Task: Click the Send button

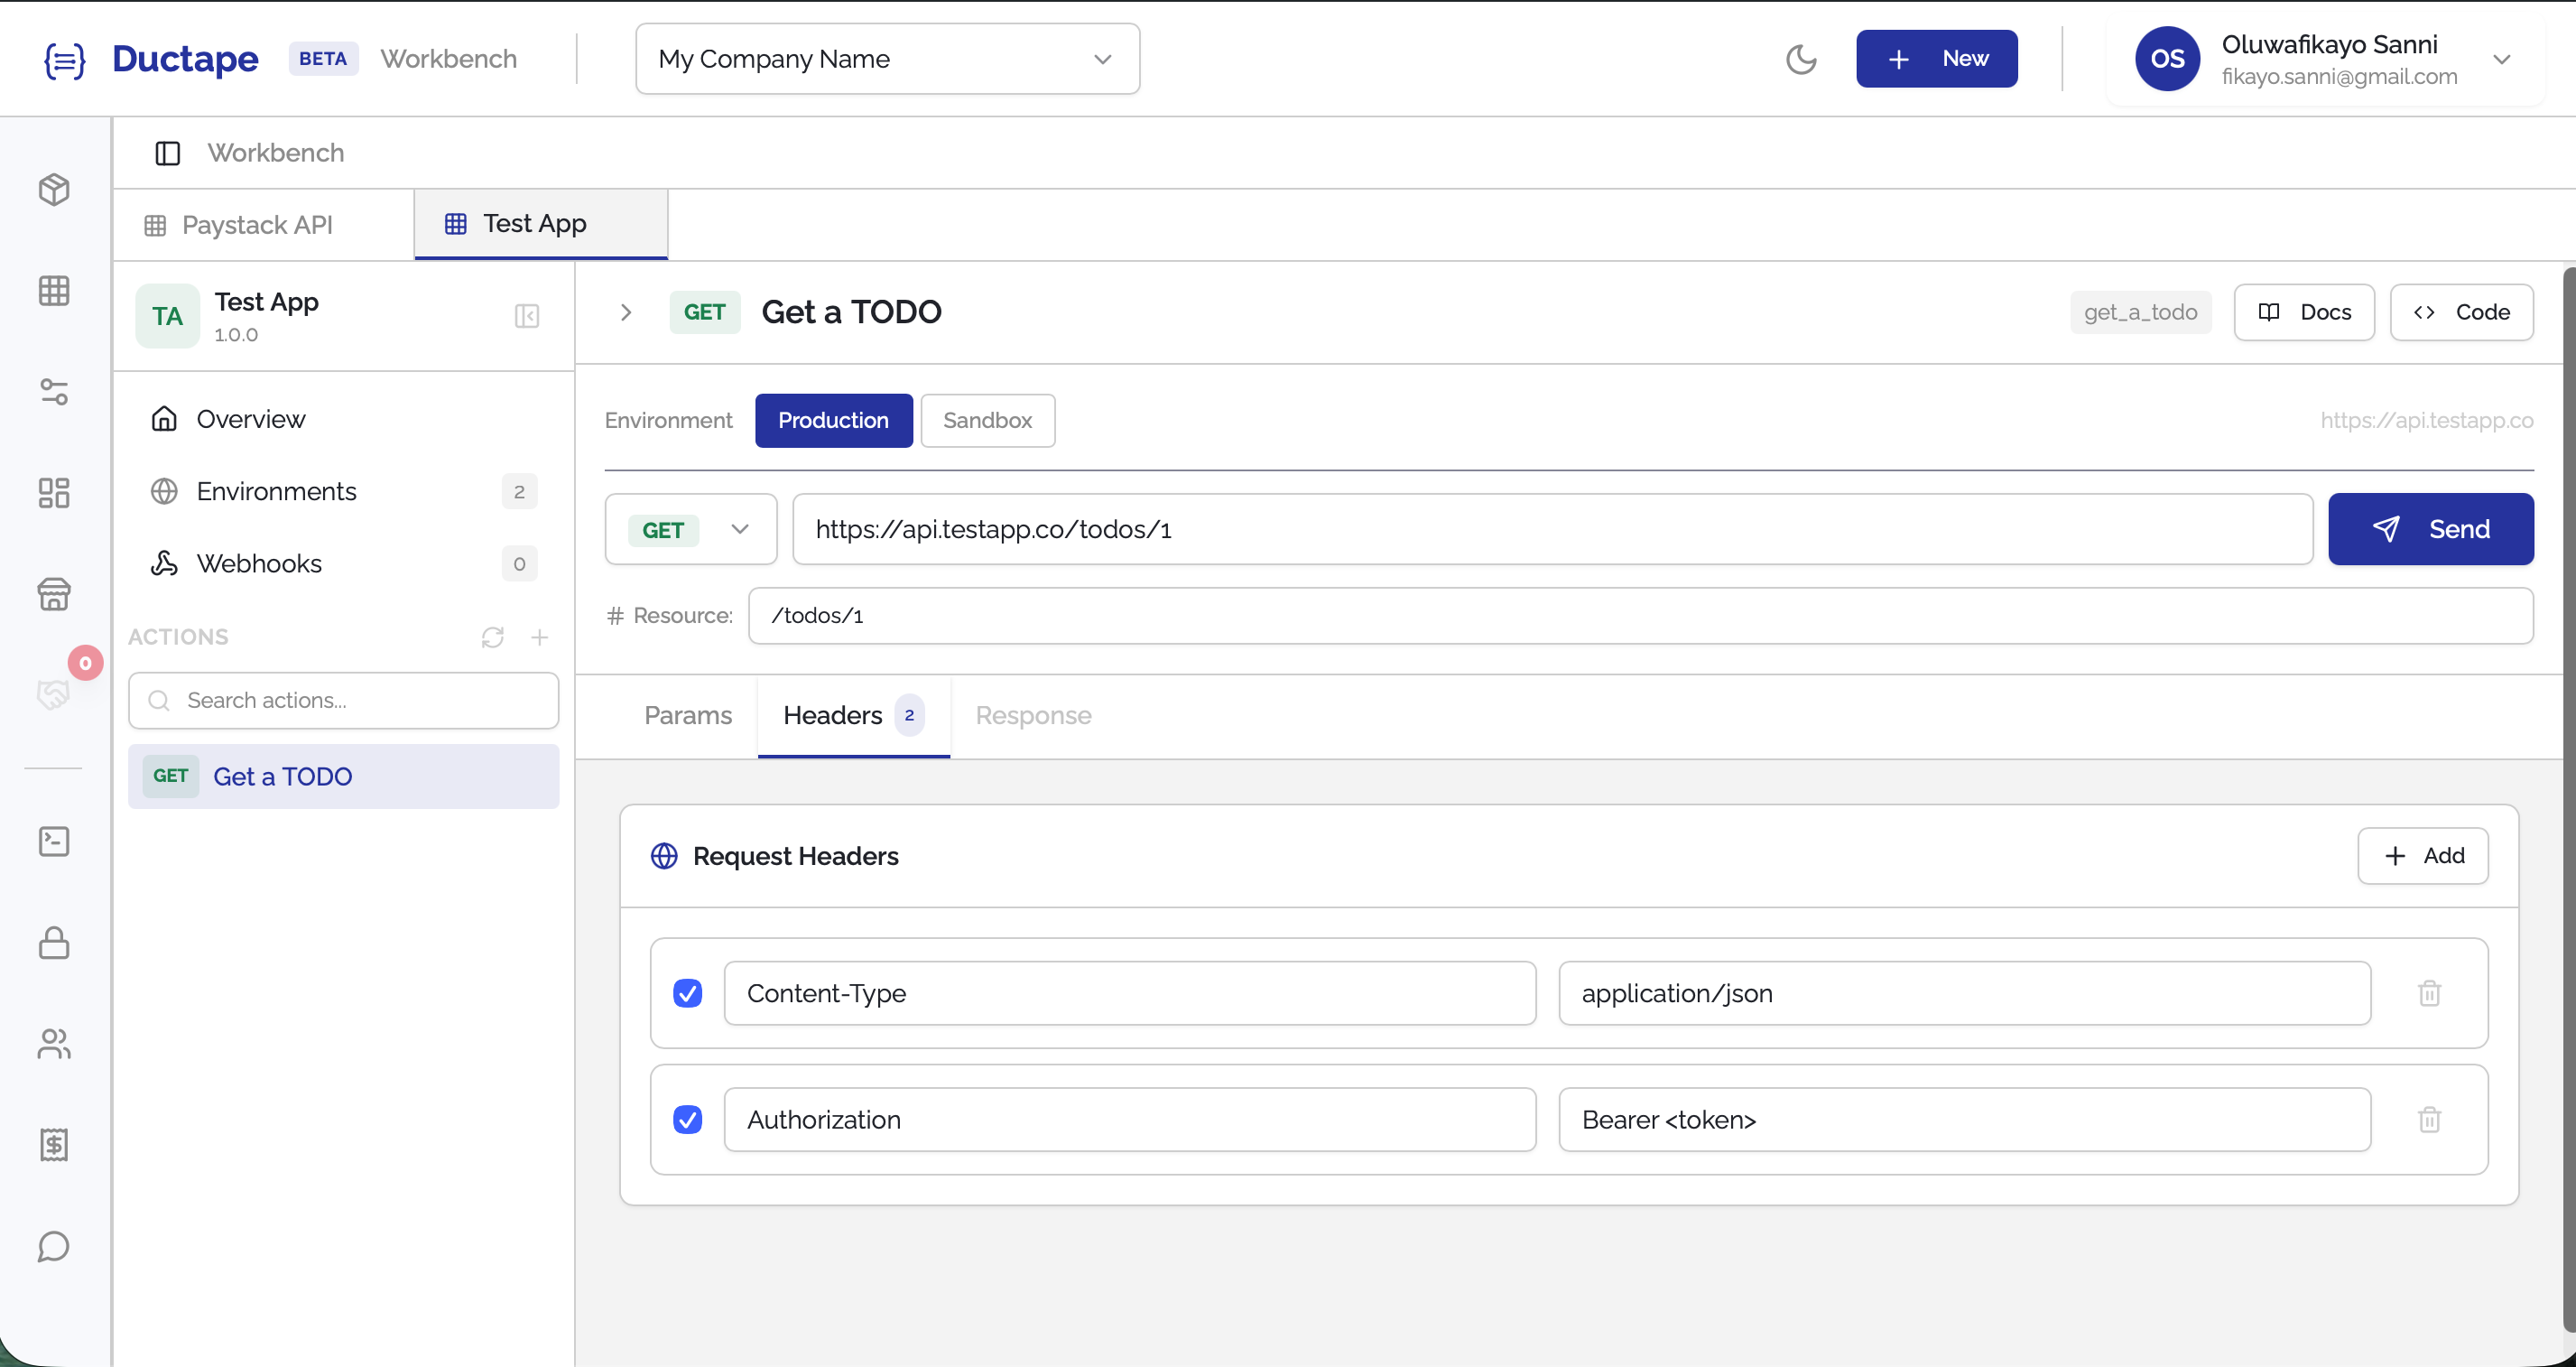Action: point(2431,529)
